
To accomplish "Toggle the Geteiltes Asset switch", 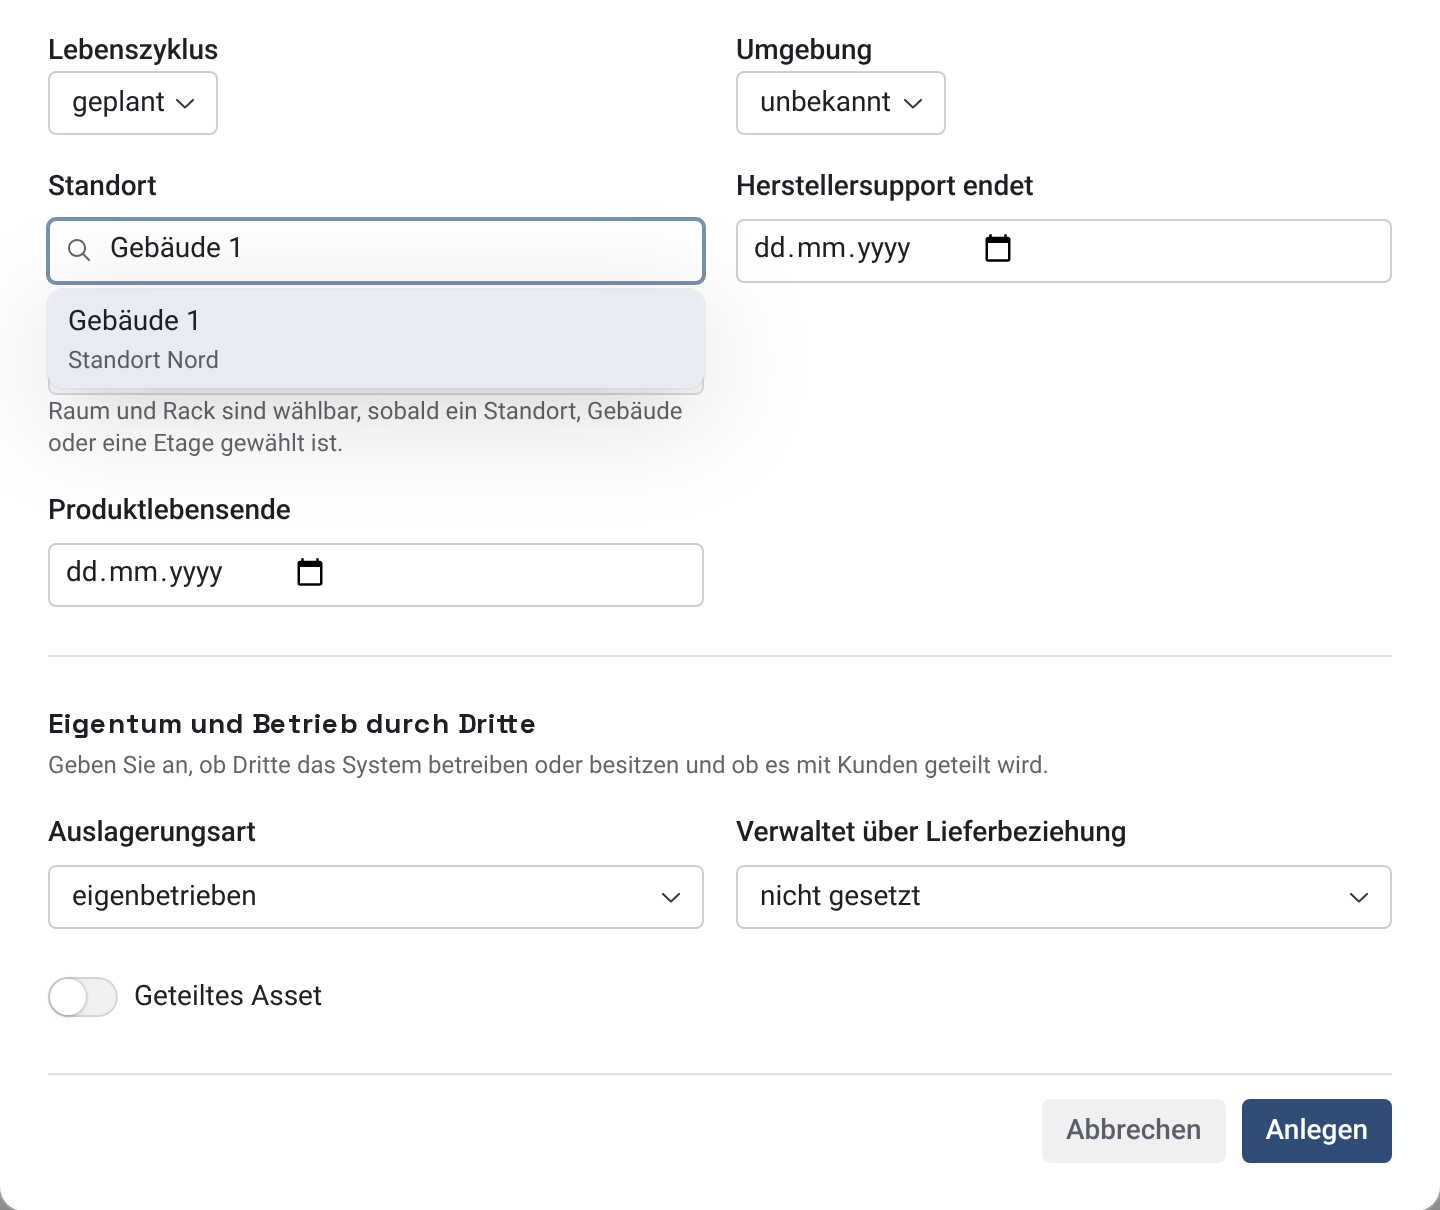I will [83, 997].
